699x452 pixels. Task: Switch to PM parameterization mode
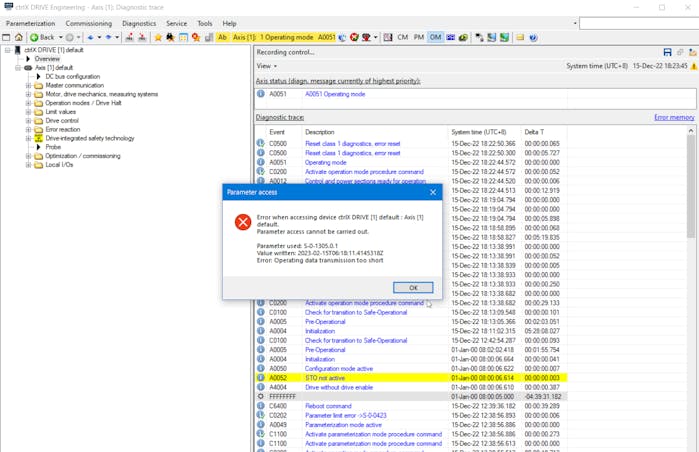(419, 37)
